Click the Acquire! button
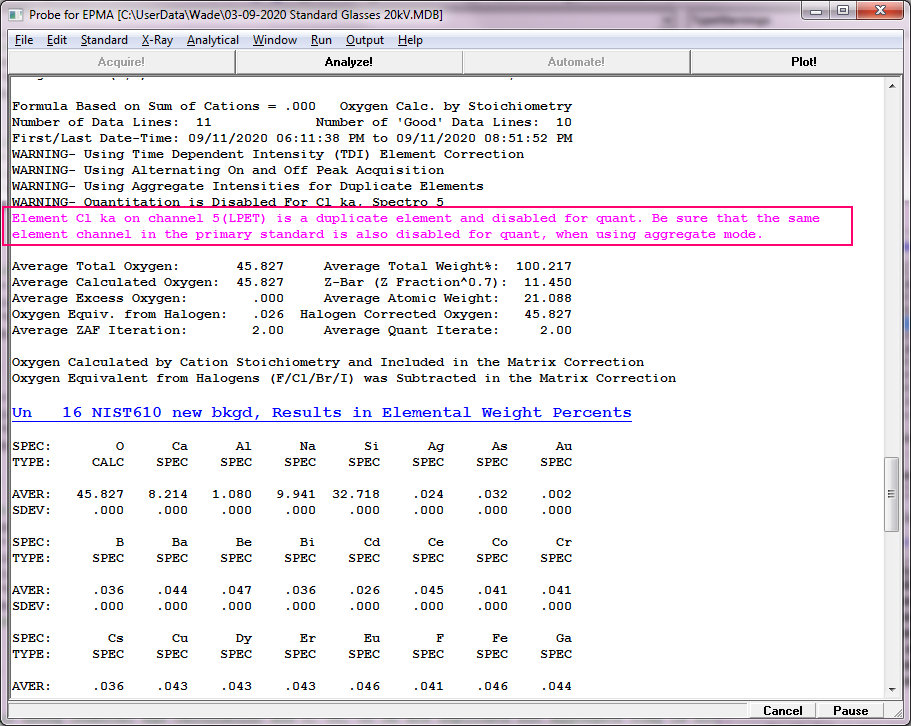This screenshot has width=911, height=726. 121,62
